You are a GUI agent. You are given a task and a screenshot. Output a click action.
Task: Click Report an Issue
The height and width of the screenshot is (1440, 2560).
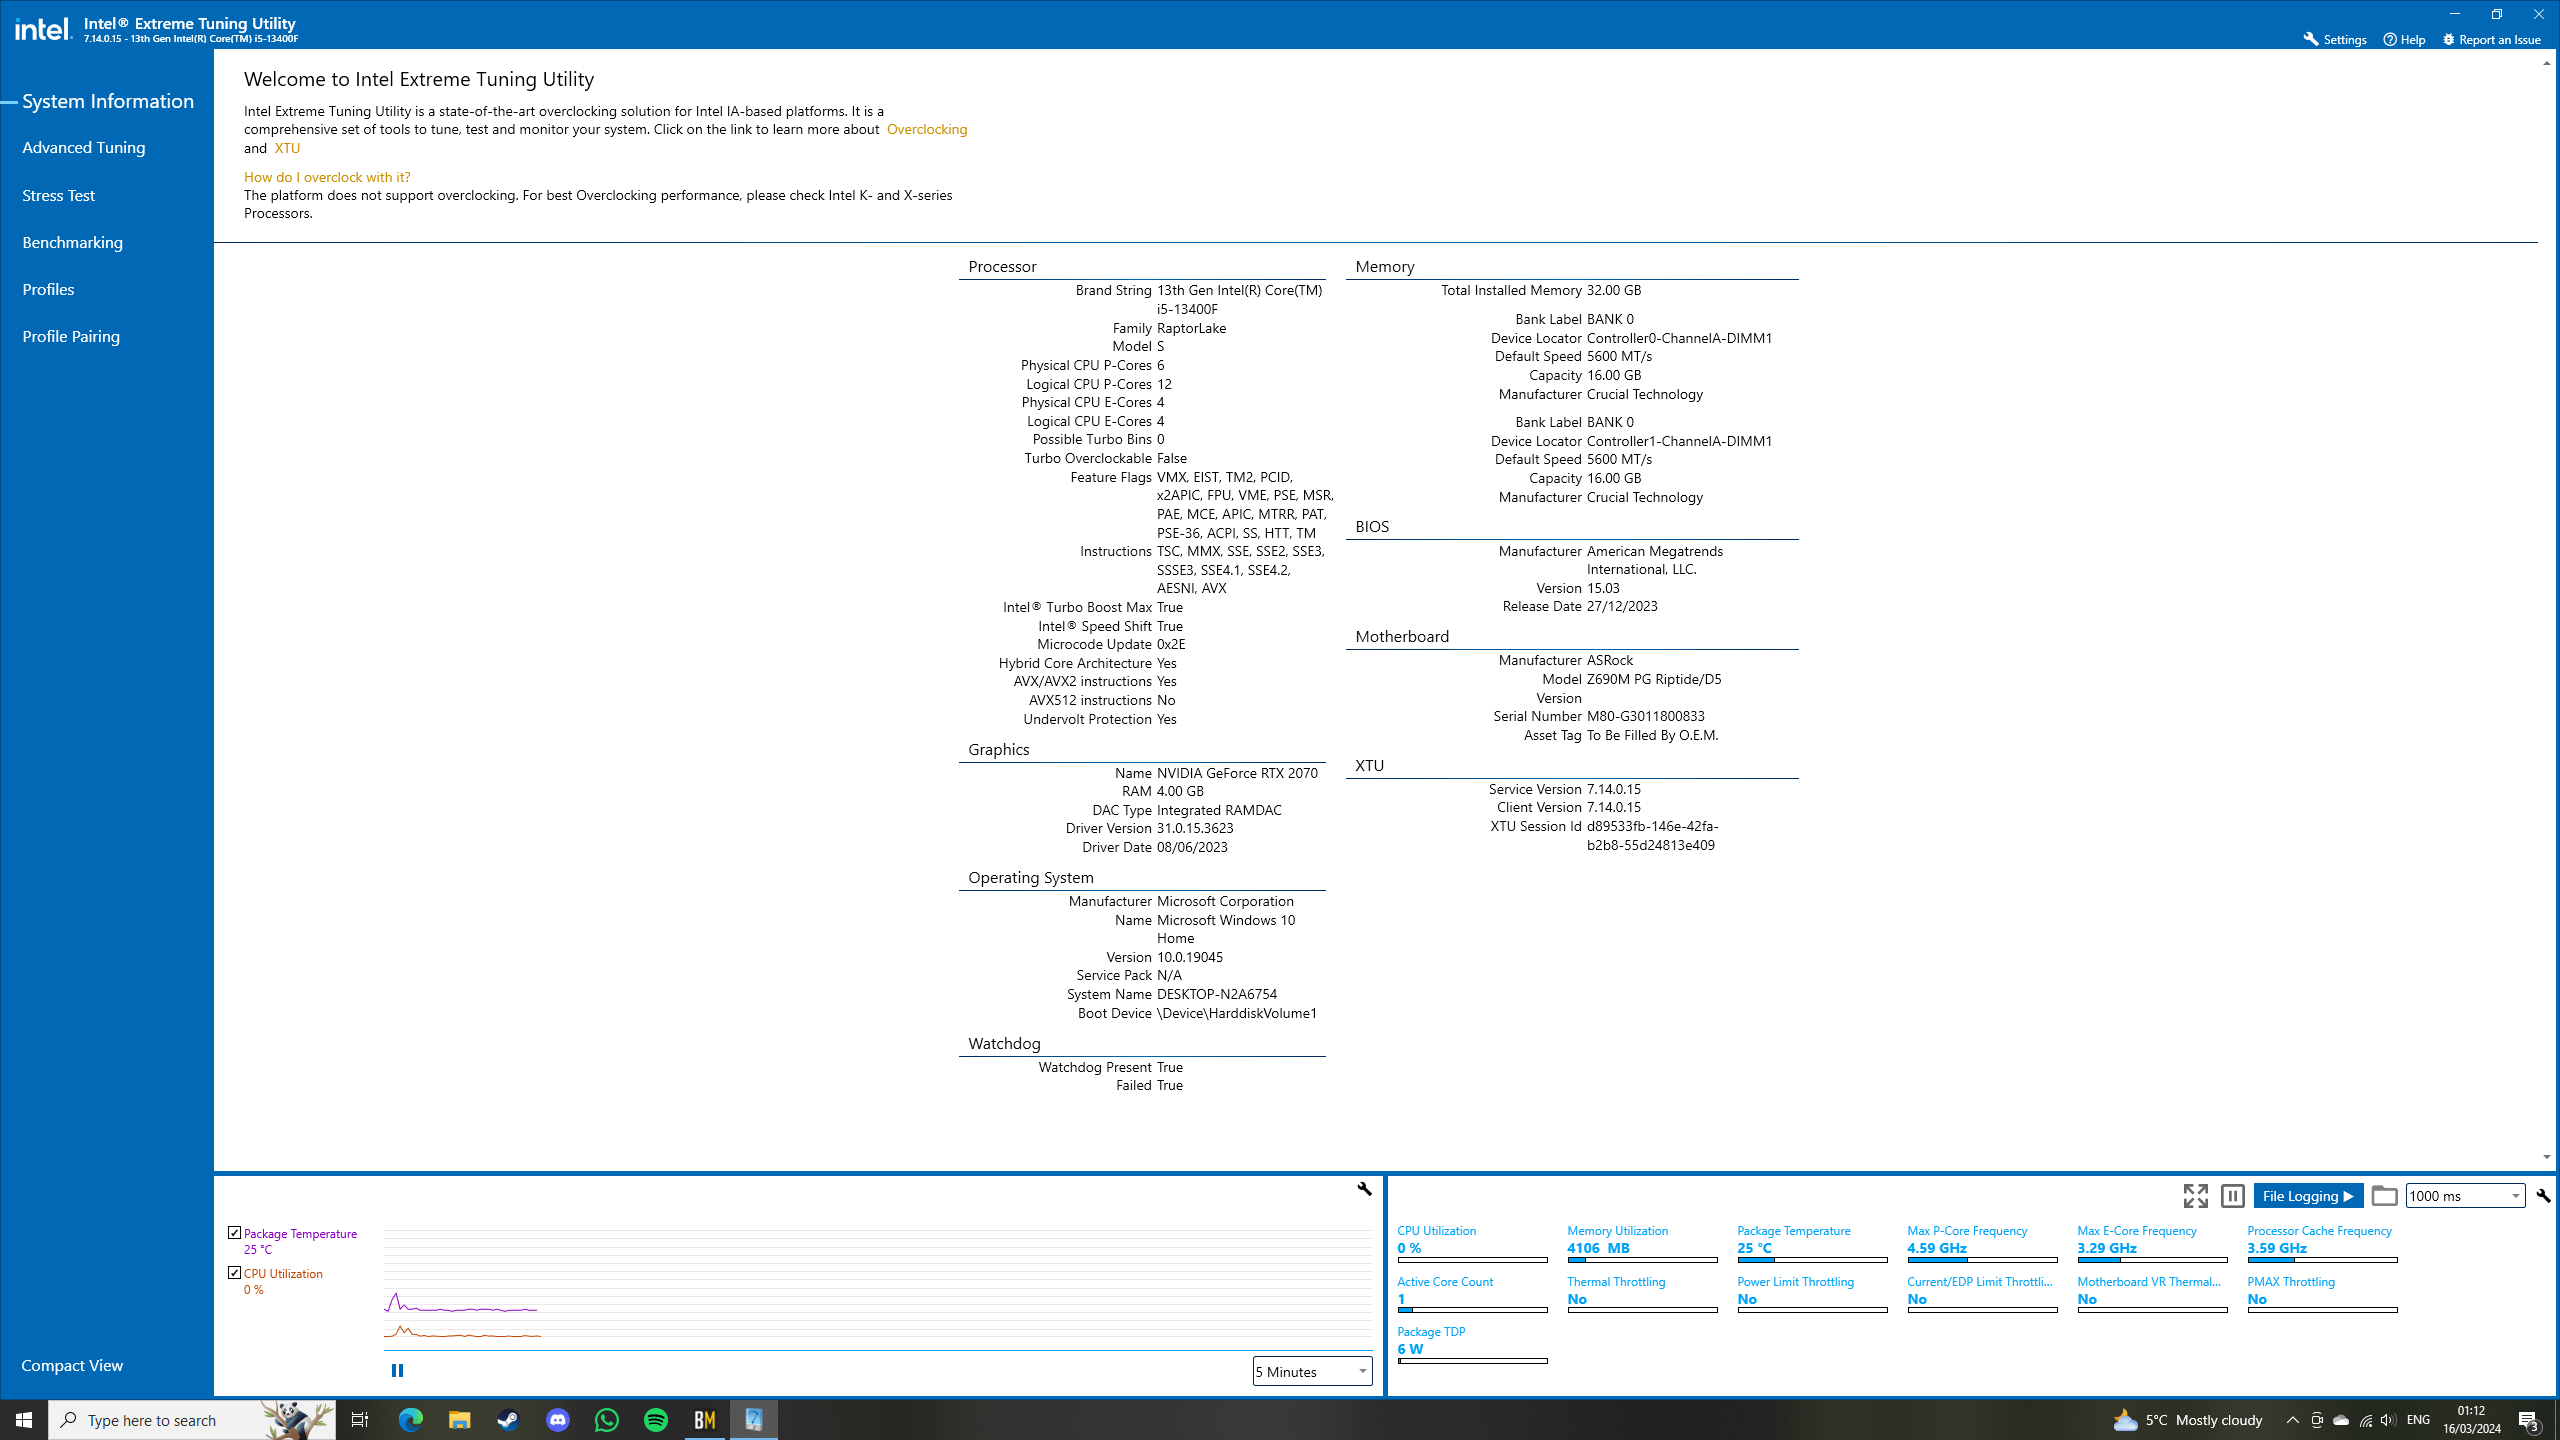pos(2491,39)
